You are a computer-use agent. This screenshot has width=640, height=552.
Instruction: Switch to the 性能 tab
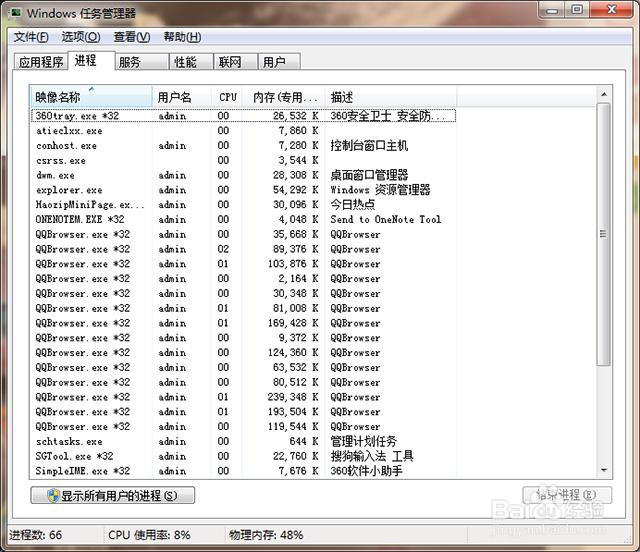[x=191, y=62]
